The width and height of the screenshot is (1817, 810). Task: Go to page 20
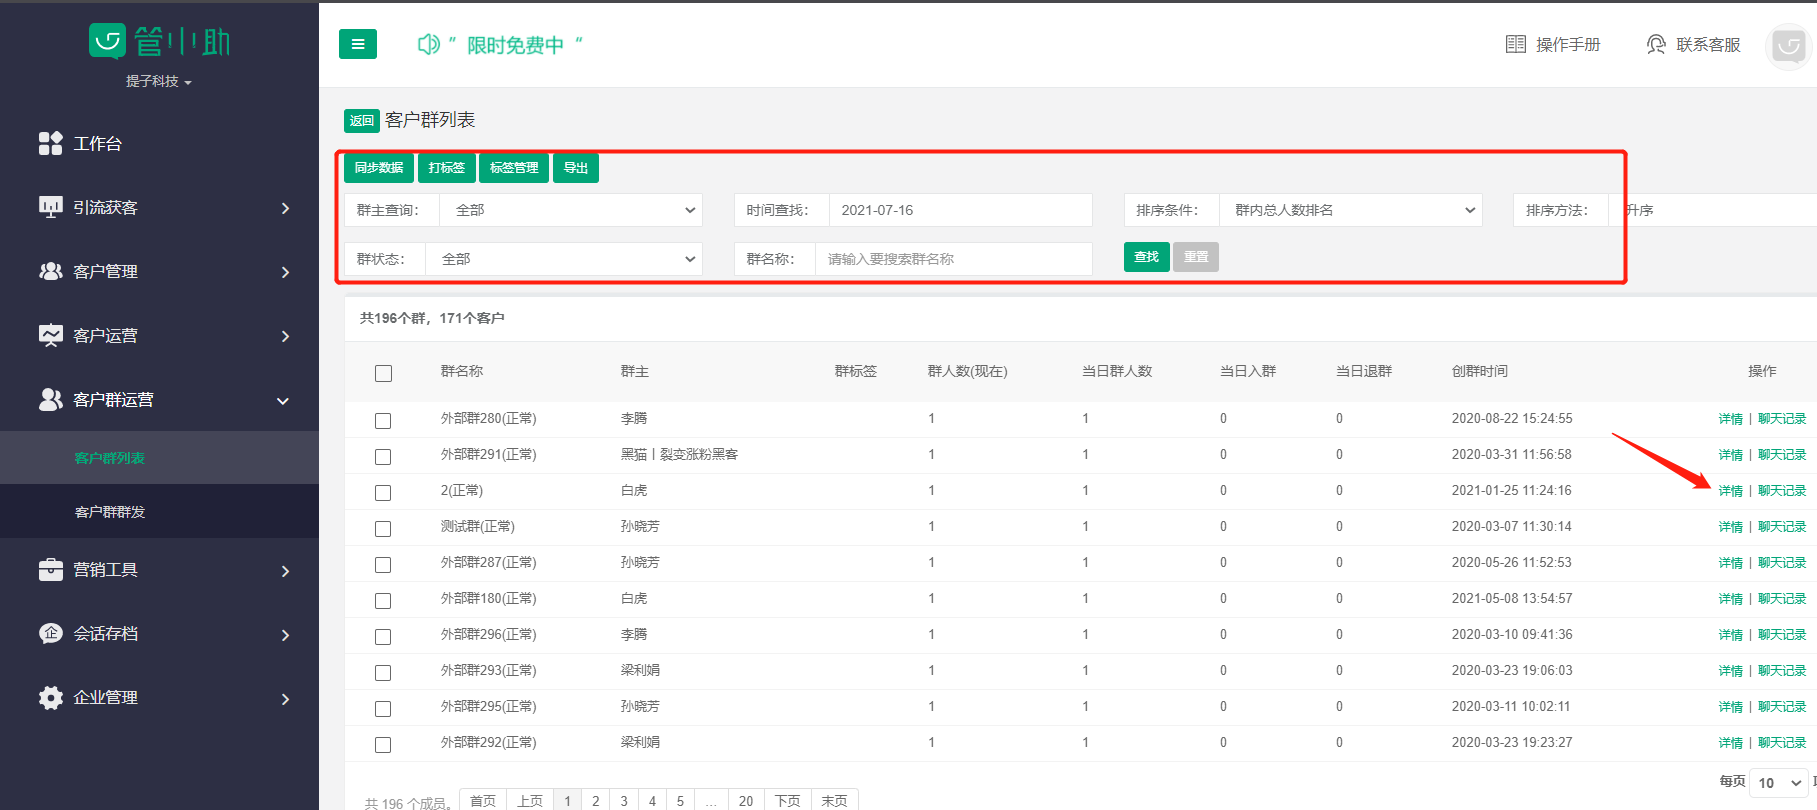coord(746,801)
